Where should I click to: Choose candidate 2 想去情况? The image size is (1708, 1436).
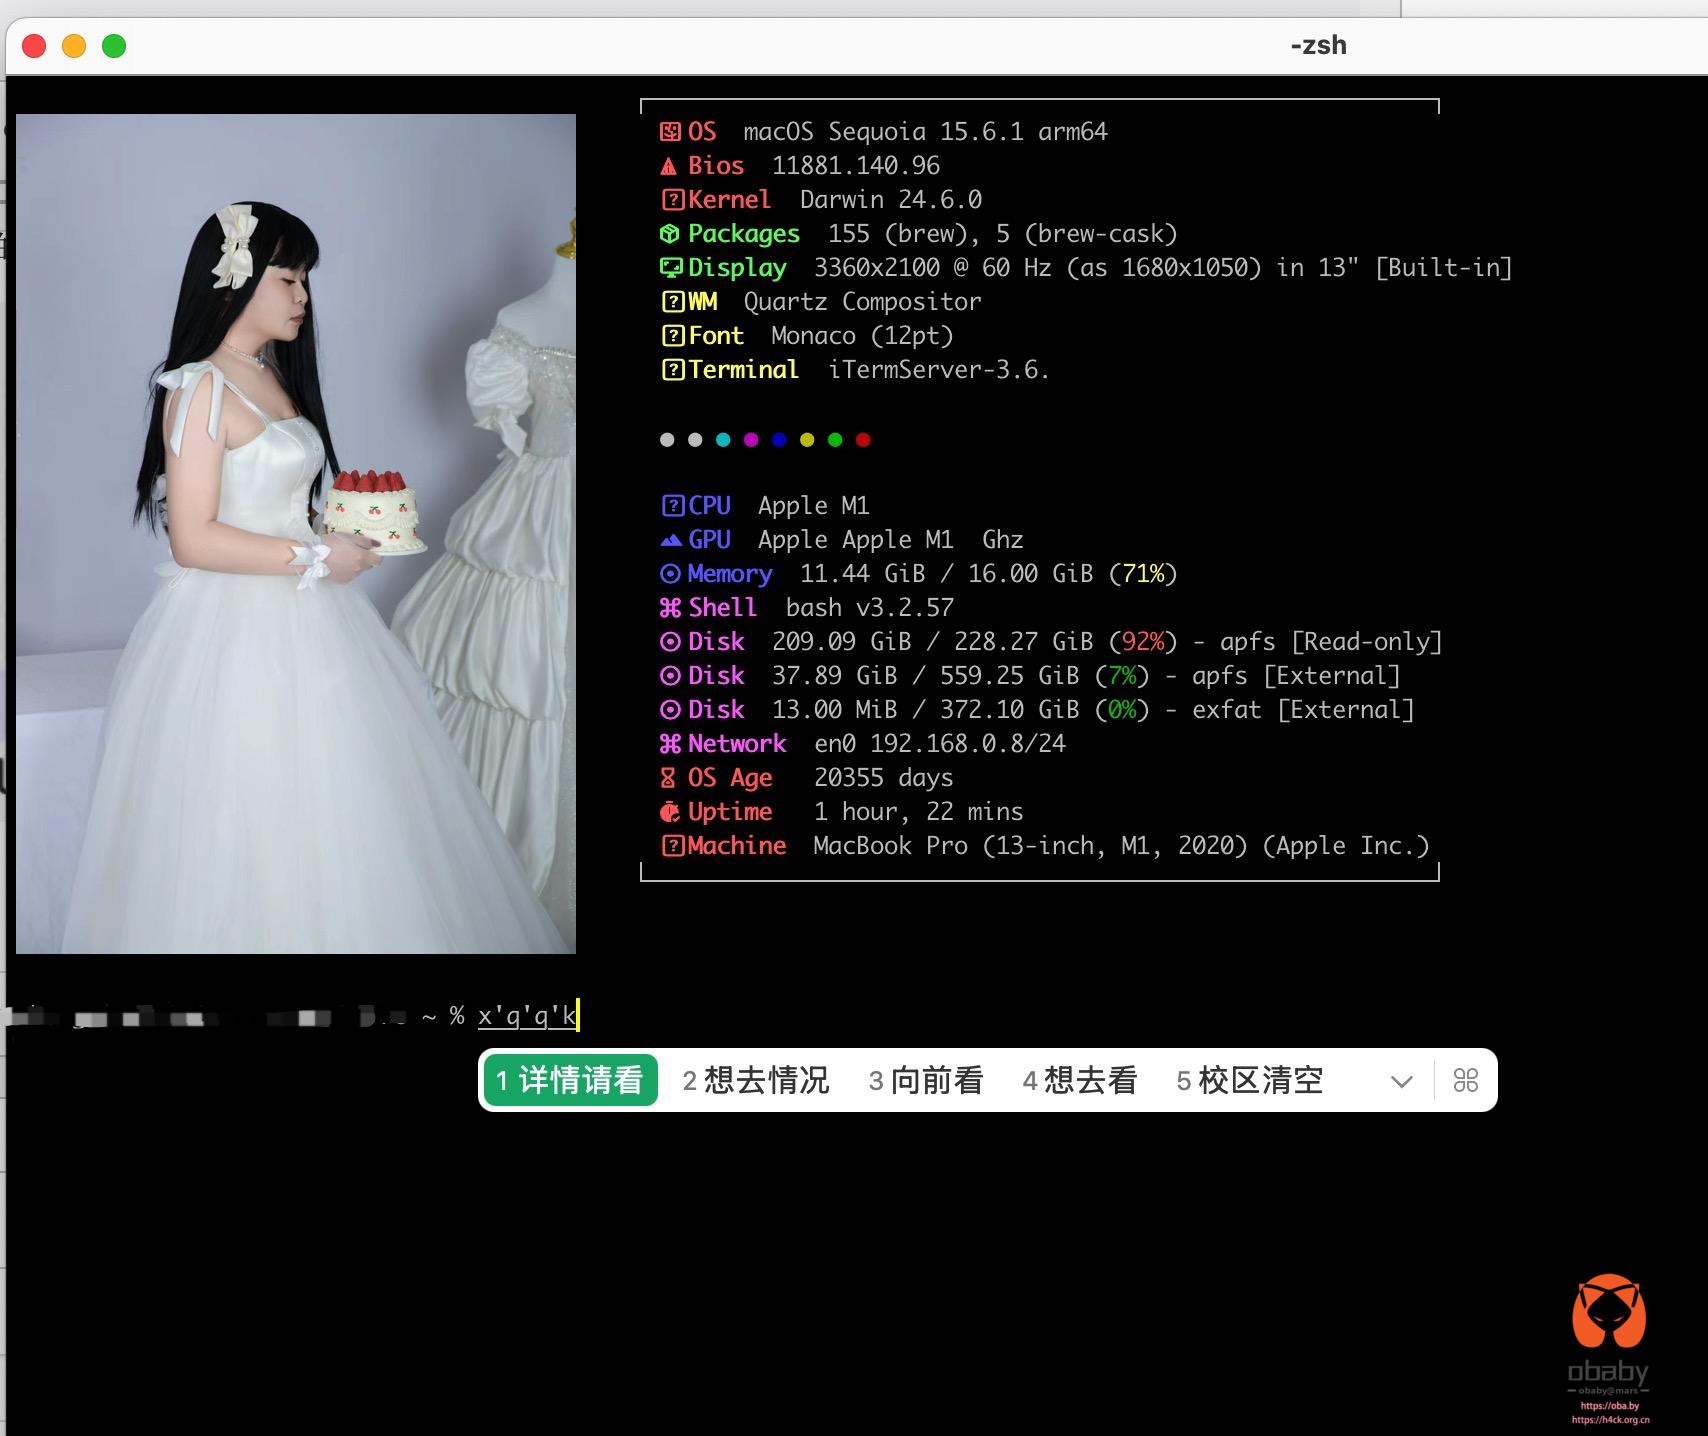coord(755,1080)
